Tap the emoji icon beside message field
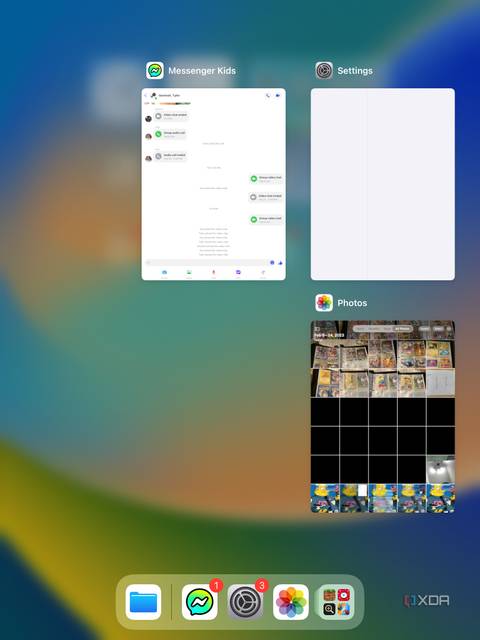Image resolution: width=480 pixels, height=640 pixels. 272,262
